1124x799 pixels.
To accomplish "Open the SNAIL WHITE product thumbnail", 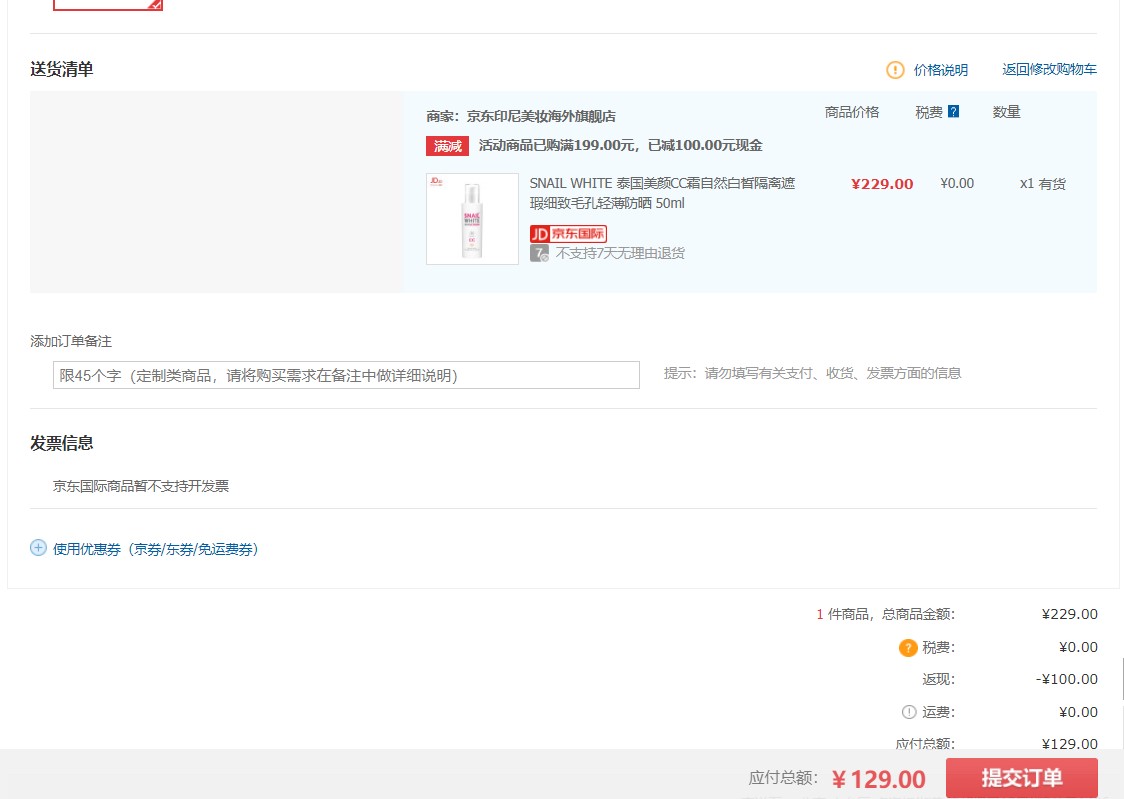I will coord(472,219).
